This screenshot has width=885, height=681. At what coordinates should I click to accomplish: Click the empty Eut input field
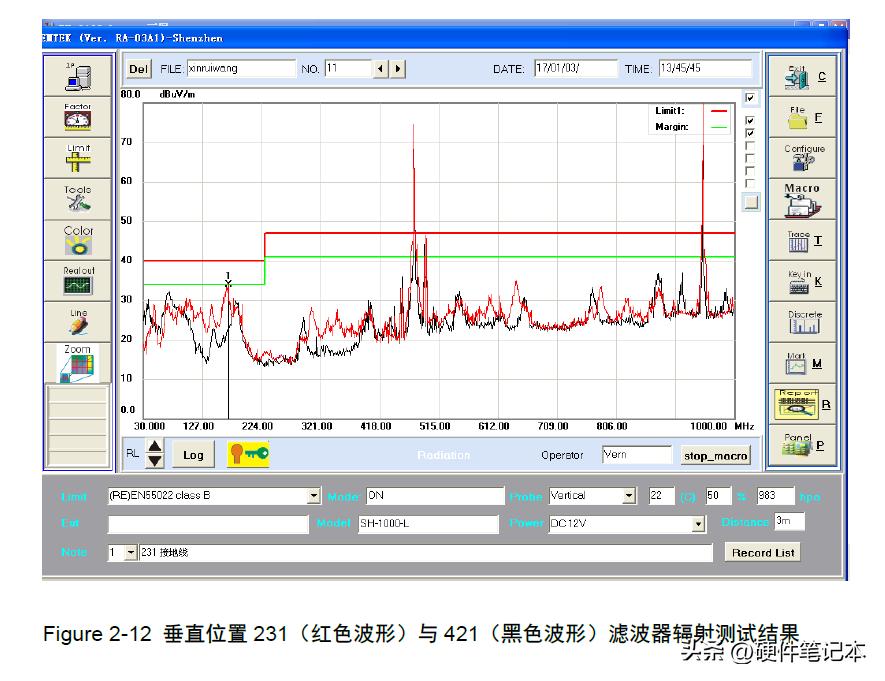pyautogui.click(x=208, y=524)
